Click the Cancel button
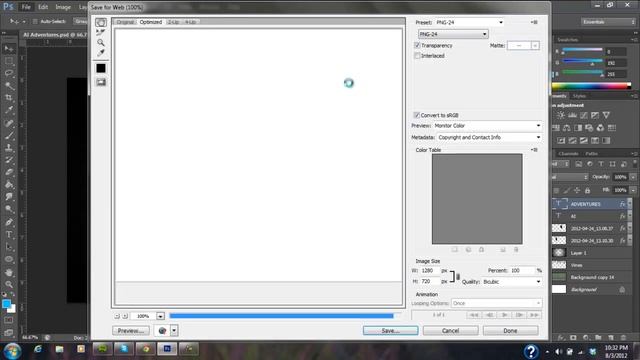Image resolution: width=640 pixels, height=360 pixels. (x=451, y=331)
